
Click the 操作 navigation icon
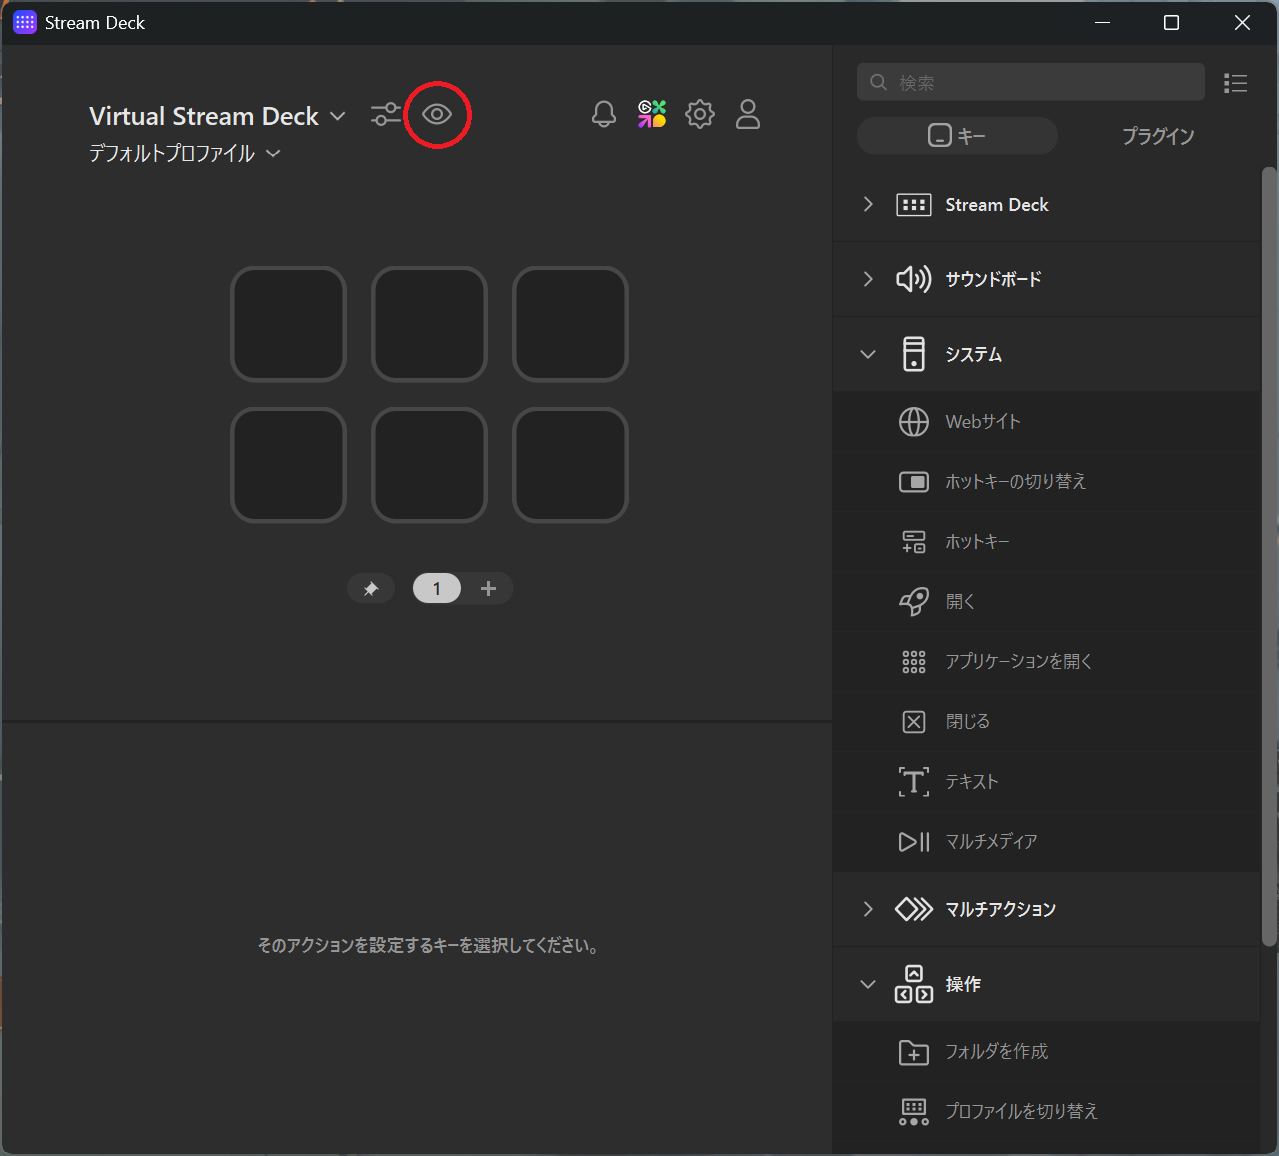[x=914, y=984]
